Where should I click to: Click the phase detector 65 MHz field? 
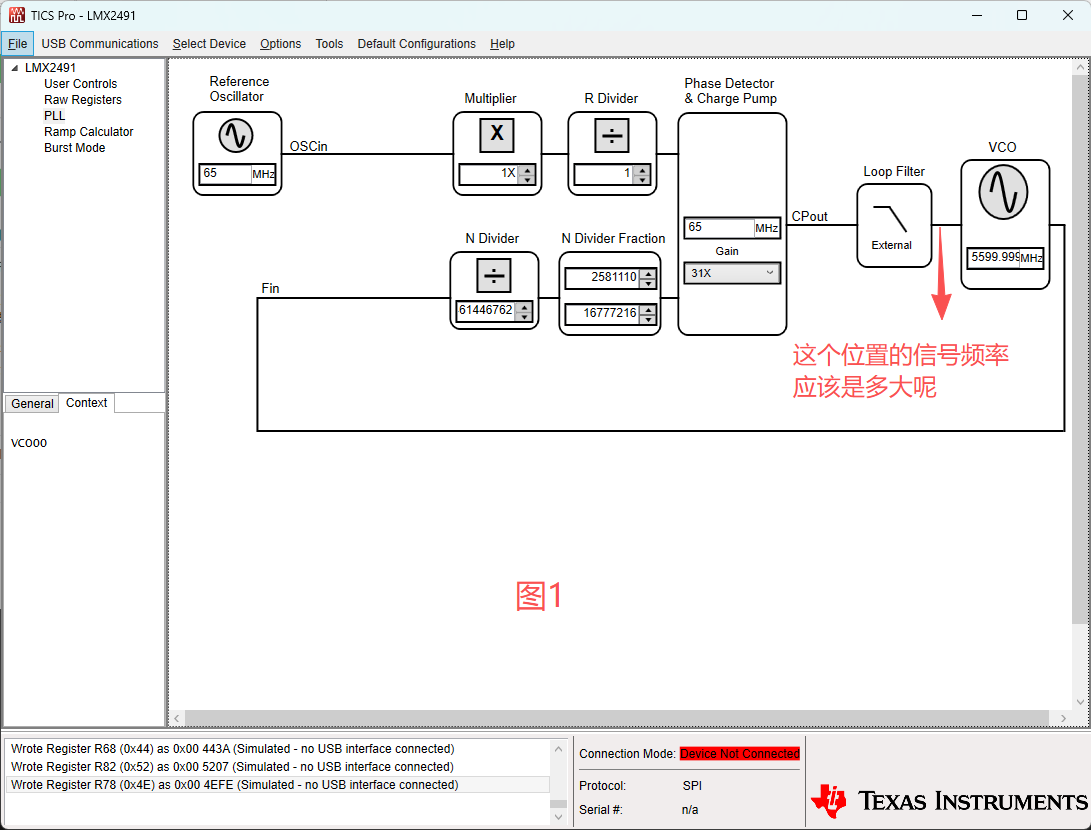pos(719,228)
